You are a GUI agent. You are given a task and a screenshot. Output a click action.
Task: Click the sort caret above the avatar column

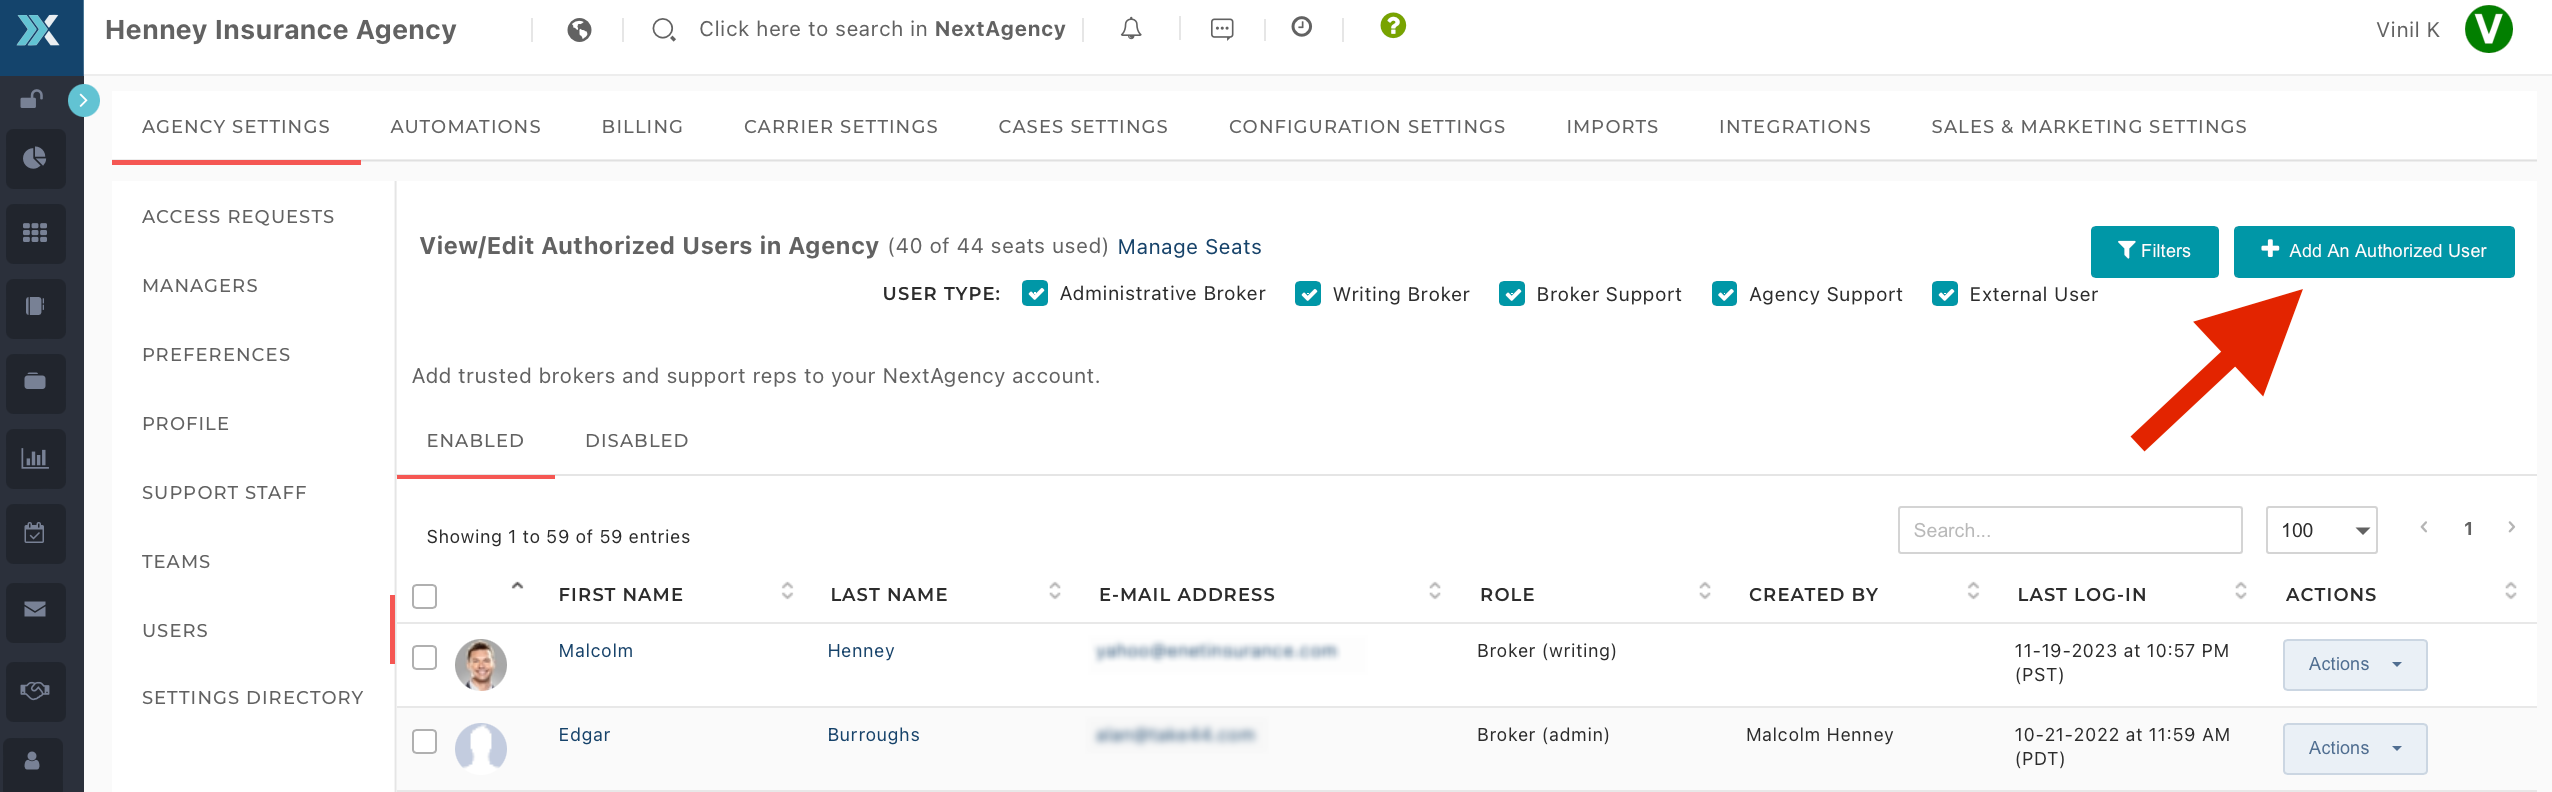pyautogui.click(x=517, y=586)
